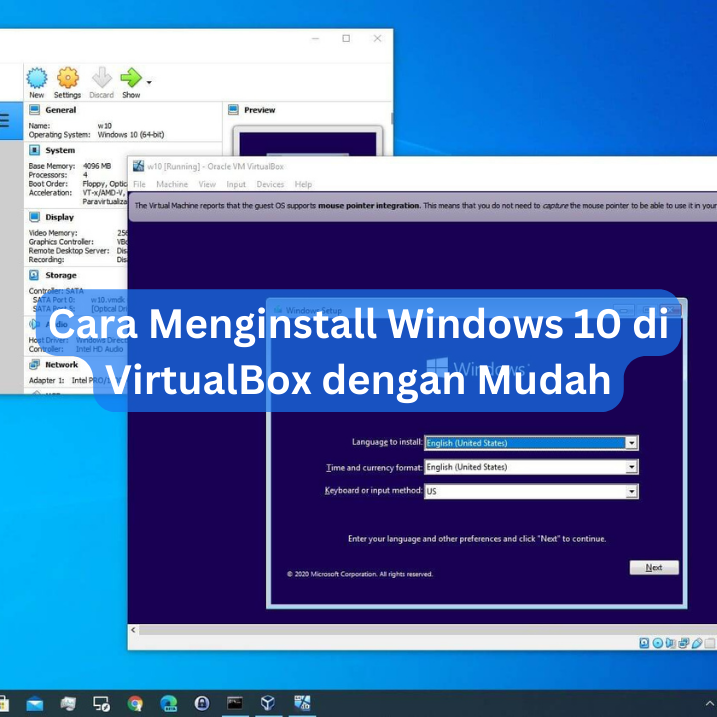The height and width of the screenshot is (717, 717).
Task: Click the '© 2020 Microsoft Corporation' copyright text
Action: pyautogui.click(x=359, y=574)
